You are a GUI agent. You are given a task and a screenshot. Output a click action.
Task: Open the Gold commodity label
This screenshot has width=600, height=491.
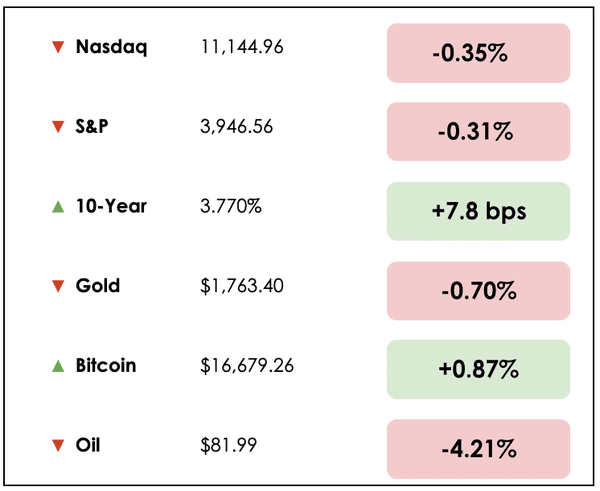click(98, 286)
